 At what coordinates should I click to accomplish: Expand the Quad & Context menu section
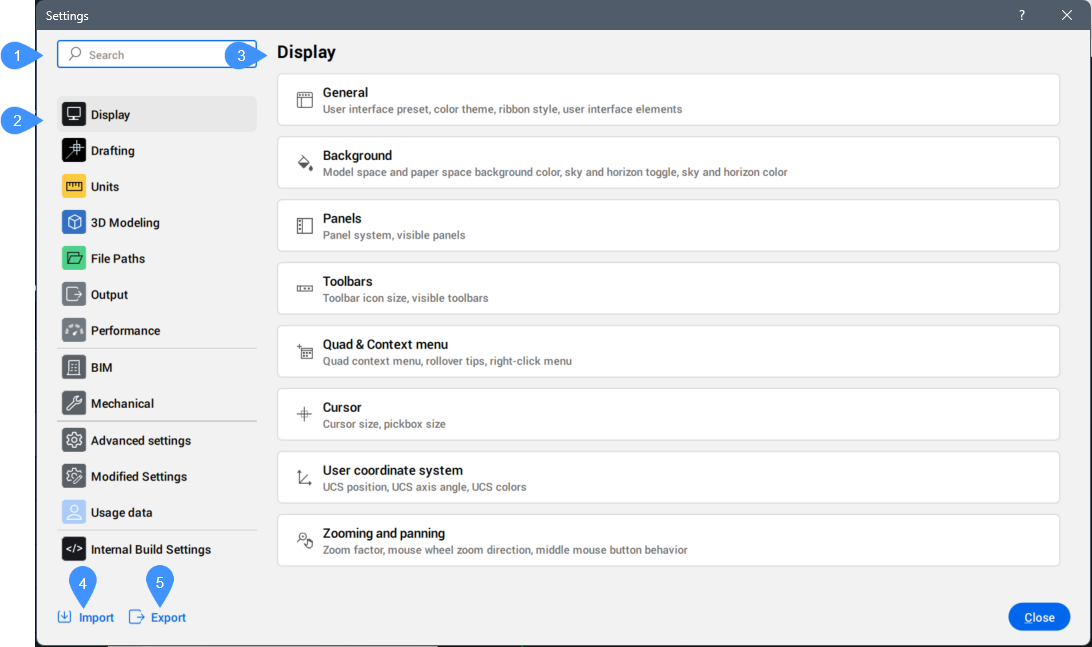pyautogui.click(x=667, y=352)
